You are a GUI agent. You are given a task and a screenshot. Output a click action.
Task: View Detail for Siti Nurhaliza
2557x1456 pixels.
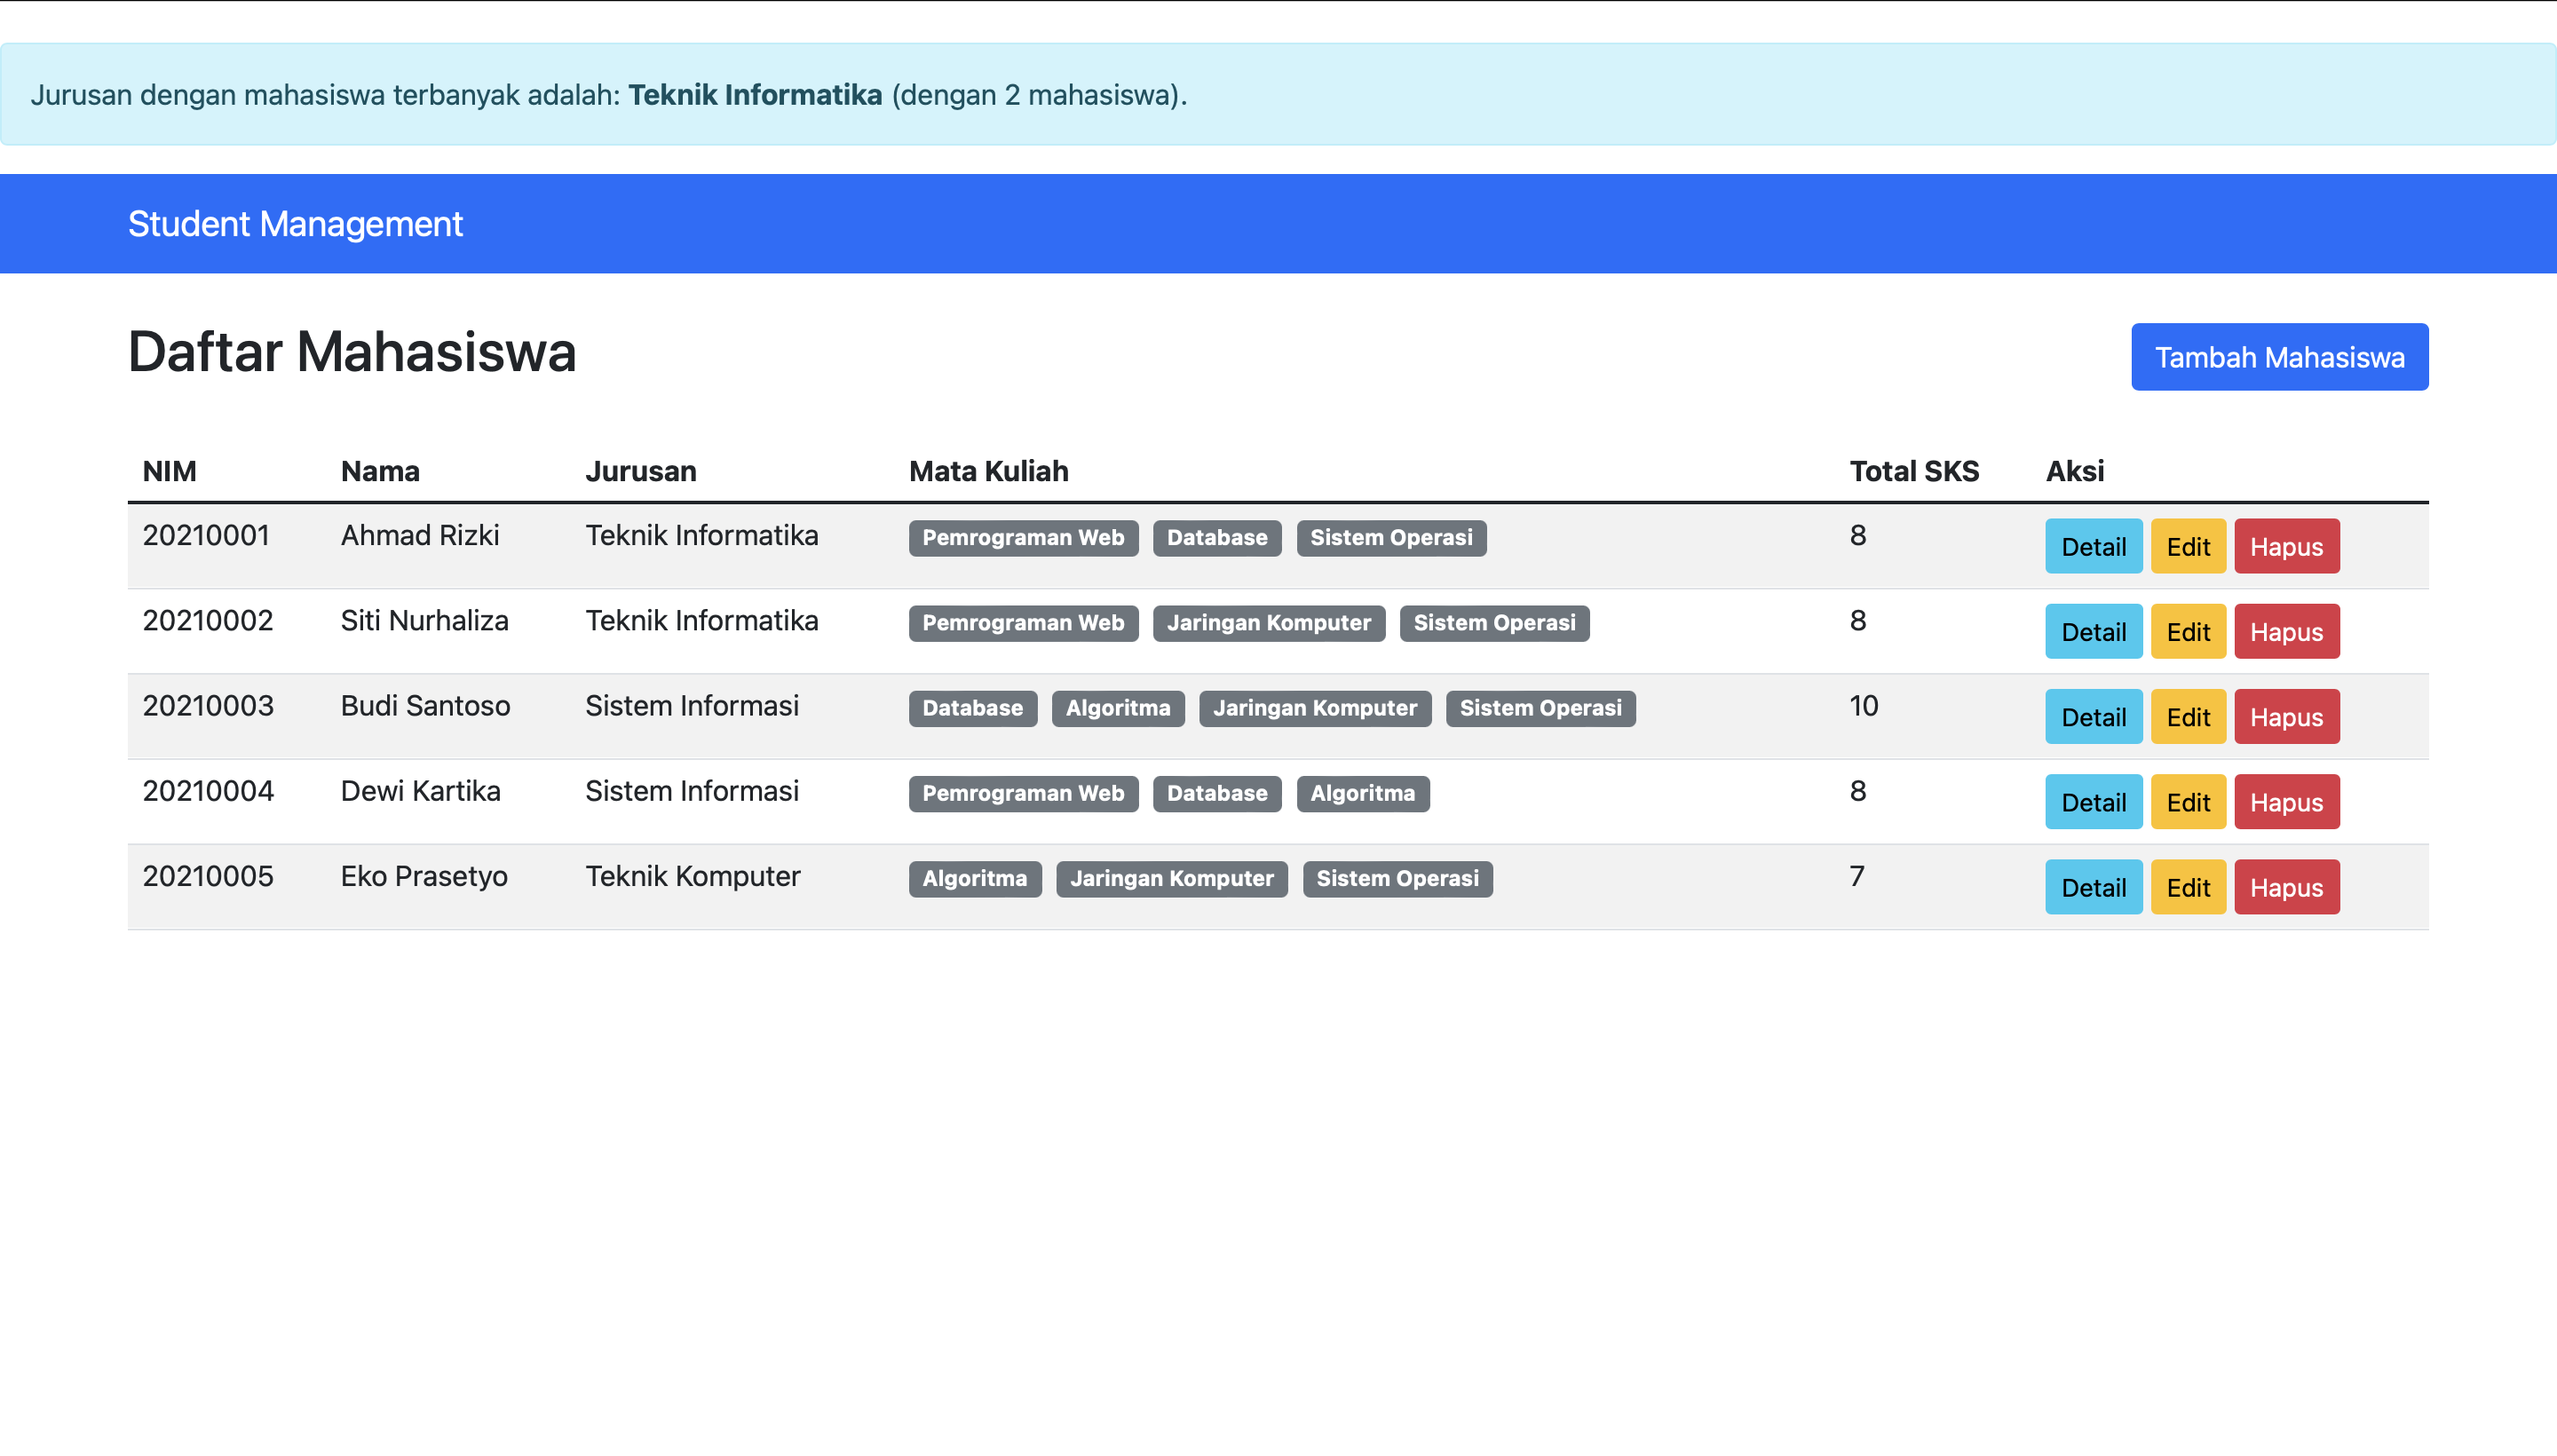[x=2092, y=631]
